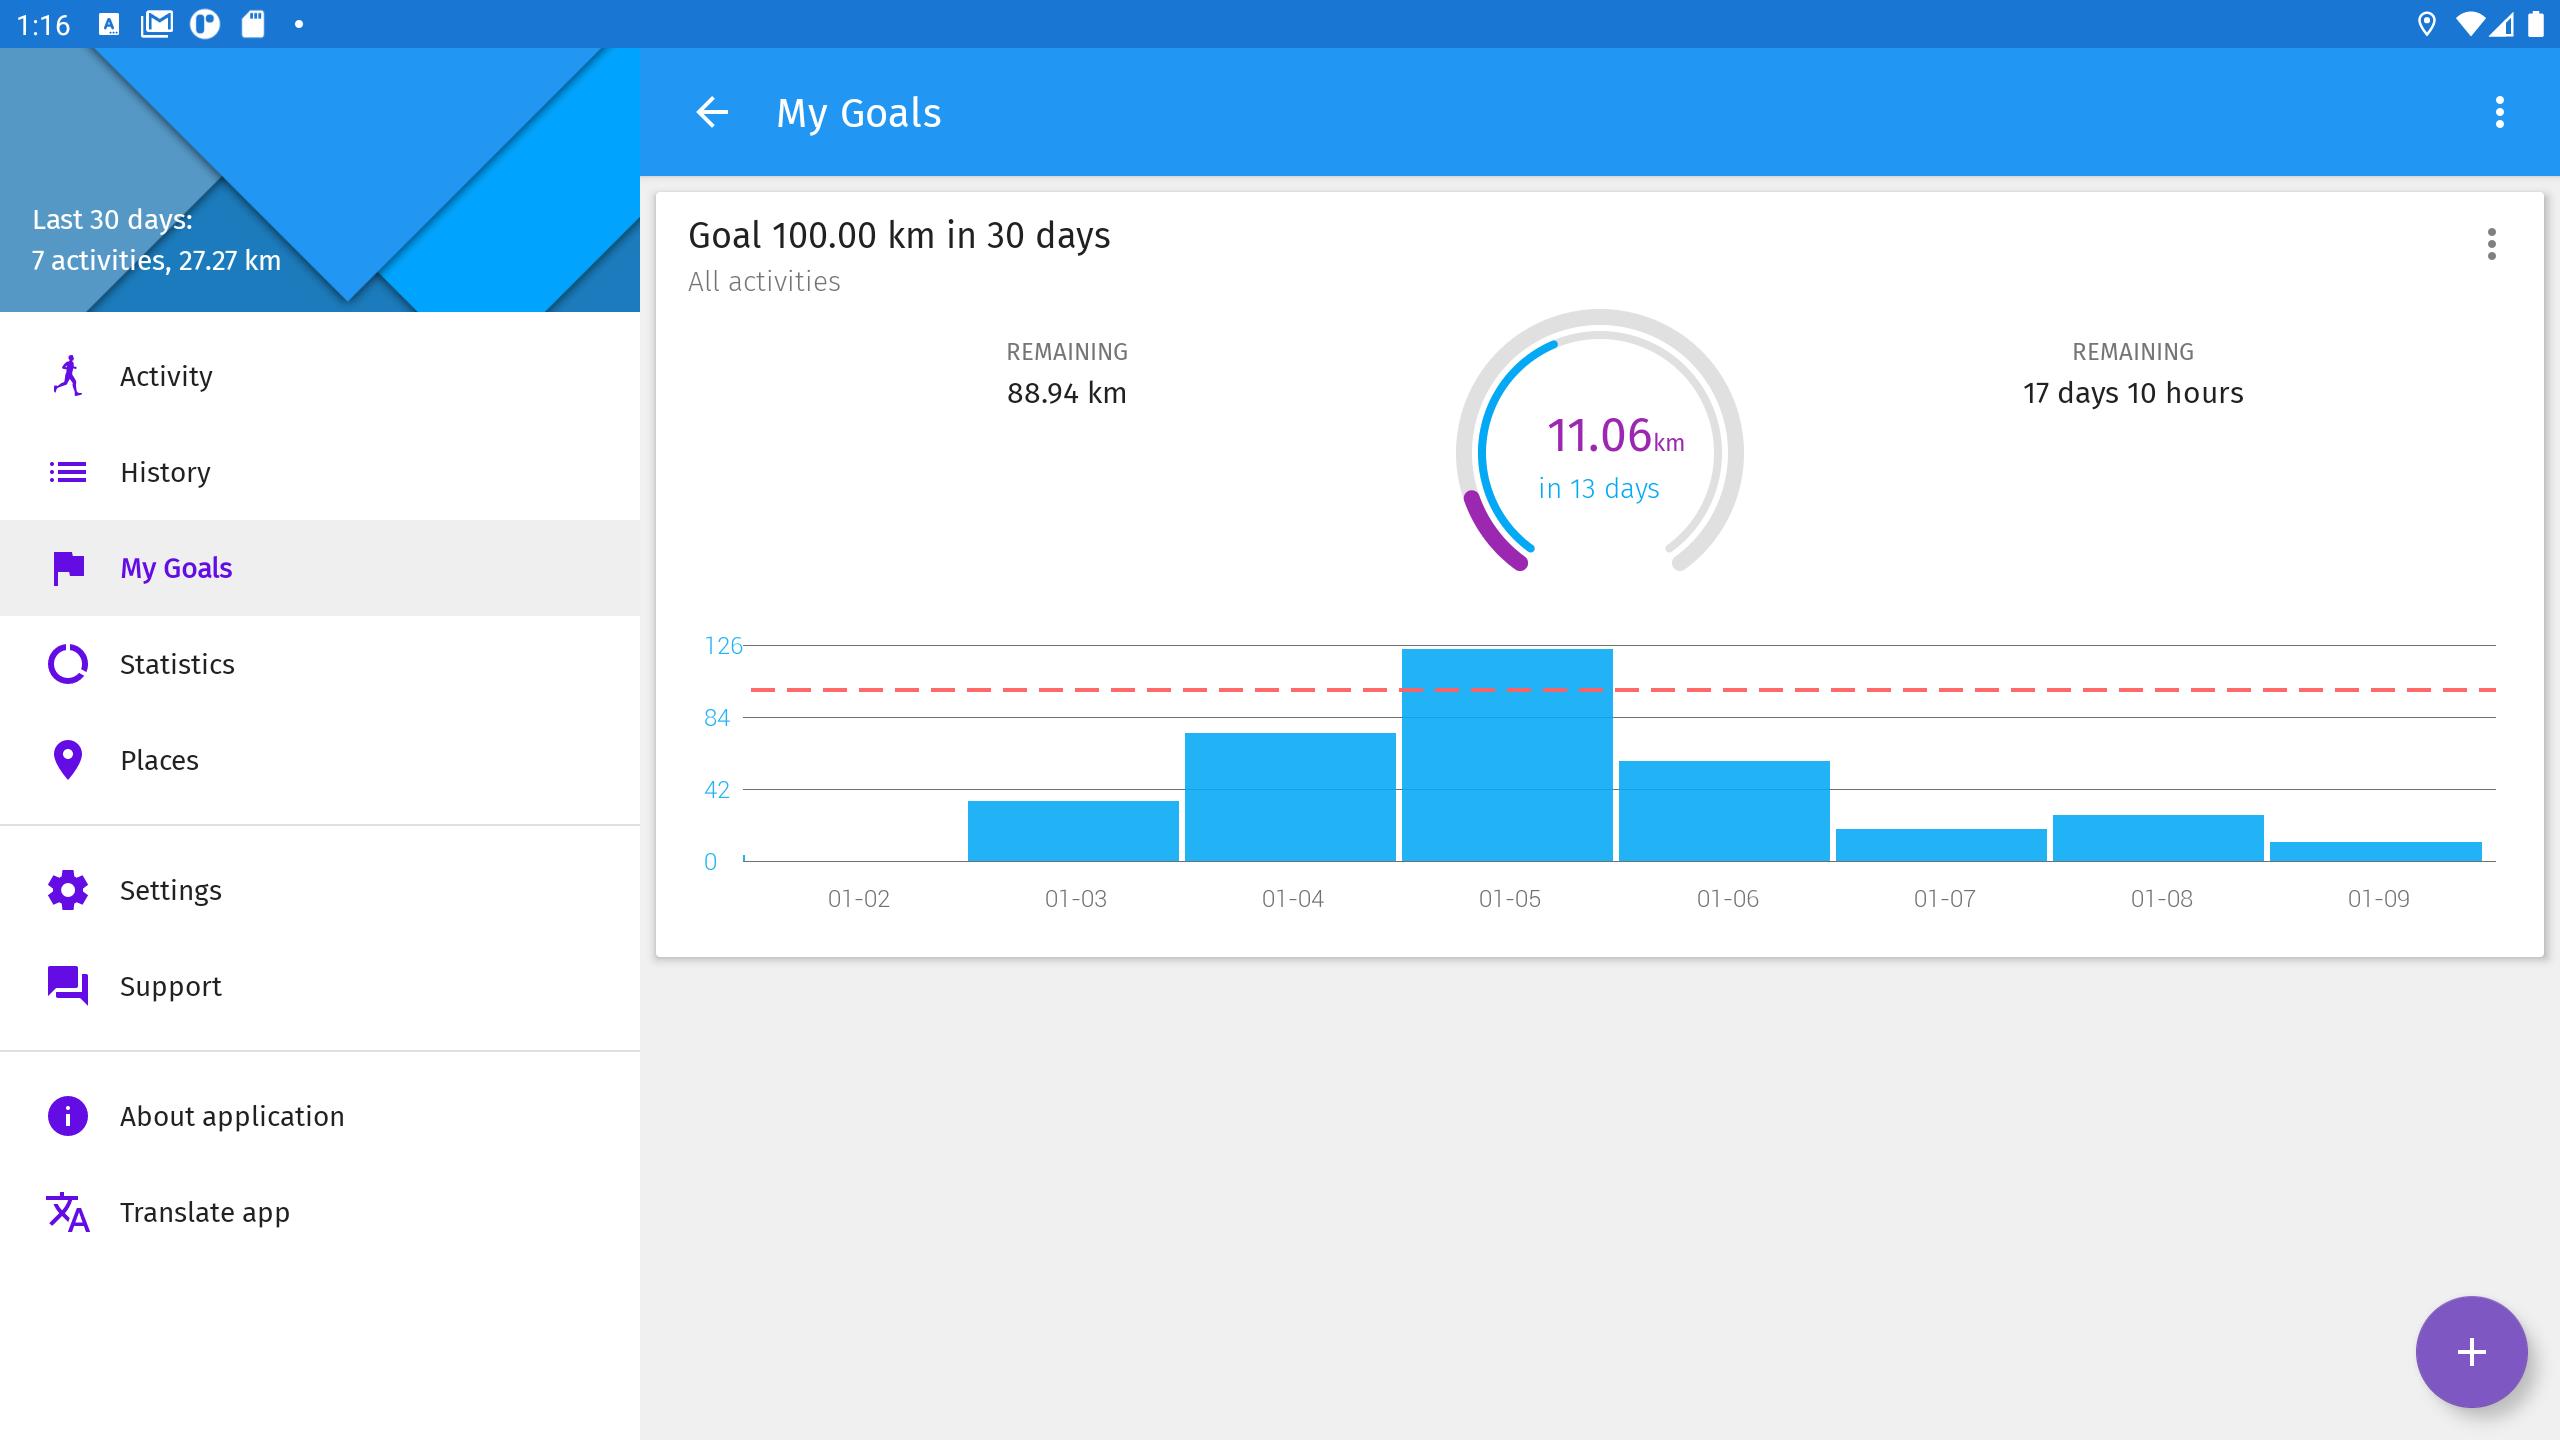Select the History menu entry
2560x1440 pixels.
coord(166,472)
